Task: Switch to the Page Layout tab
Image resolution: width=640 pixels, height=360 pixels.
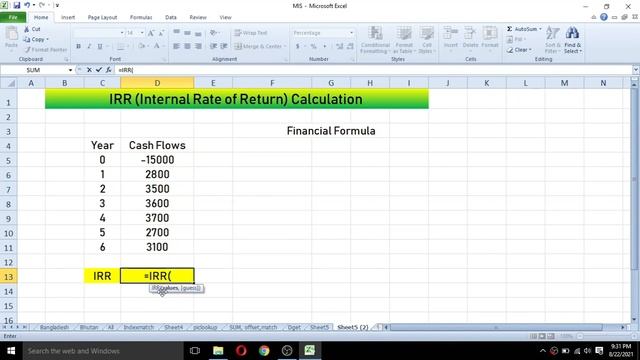Action: tap(102, 17)
